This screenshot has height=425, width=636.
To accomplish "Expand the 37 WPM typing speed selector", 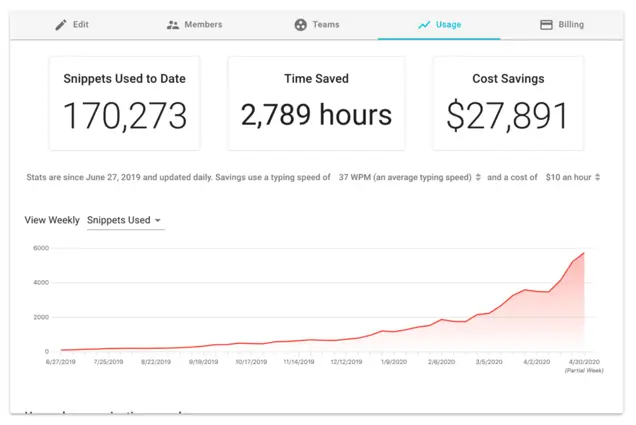I will click(x=404, y=177).
